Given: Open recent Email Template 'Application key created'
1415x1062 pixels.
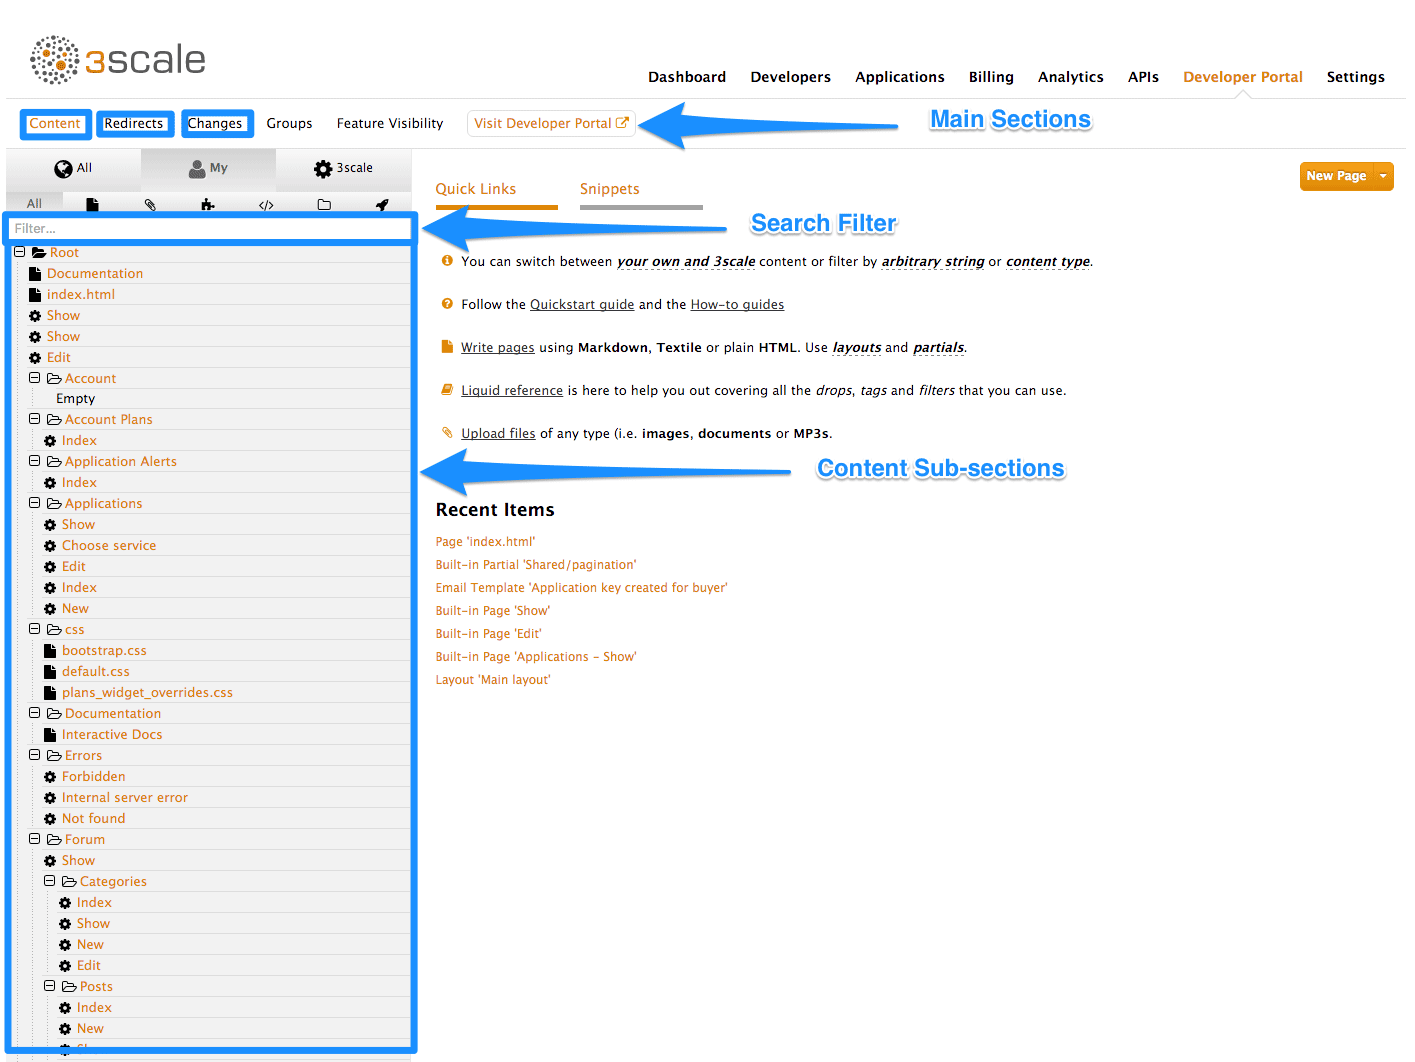Looking at the screenshot, I should 581,588.
